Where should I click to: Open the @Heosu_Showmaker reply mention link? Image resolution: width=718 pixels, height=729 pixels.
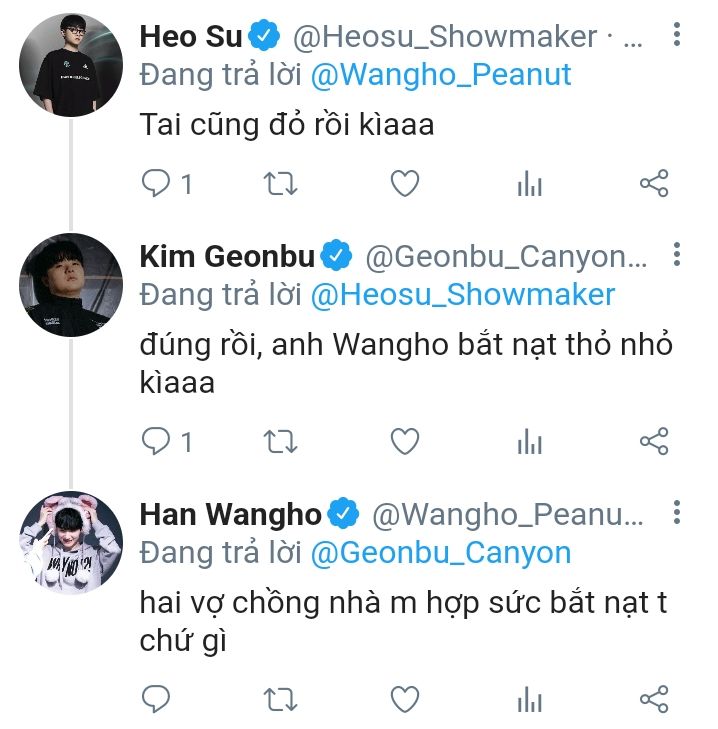click(463, 295)
